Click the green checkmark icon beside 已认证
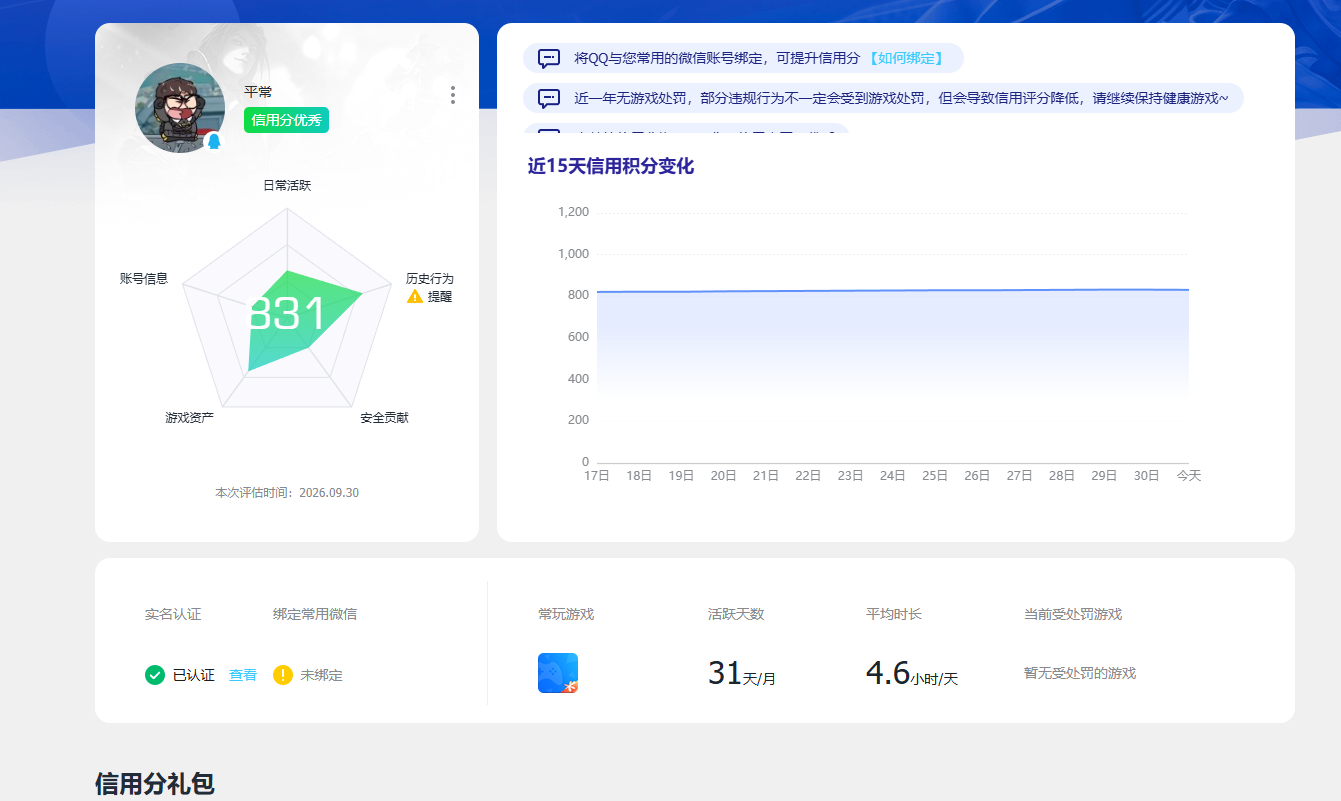 (x=155, y=675)
